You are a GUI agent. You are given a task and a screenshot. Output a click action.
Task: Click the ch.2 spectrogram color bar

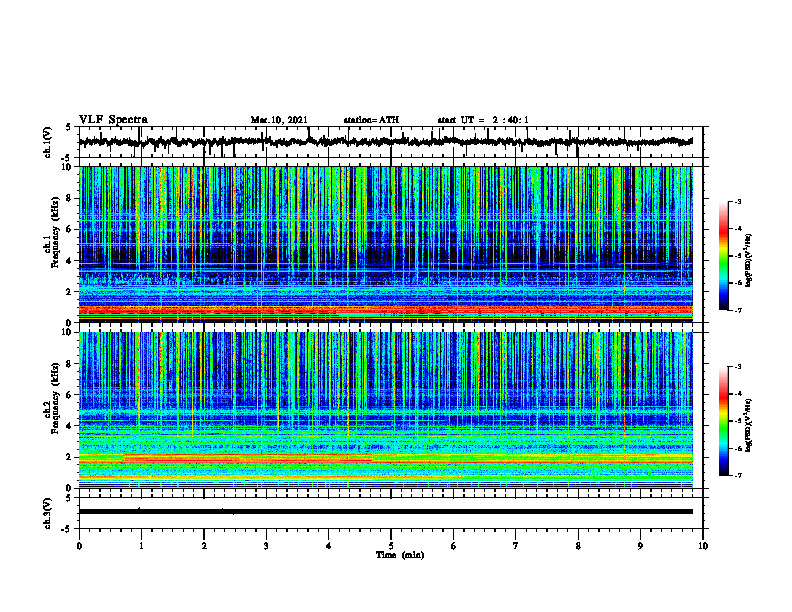pos(723,421)
